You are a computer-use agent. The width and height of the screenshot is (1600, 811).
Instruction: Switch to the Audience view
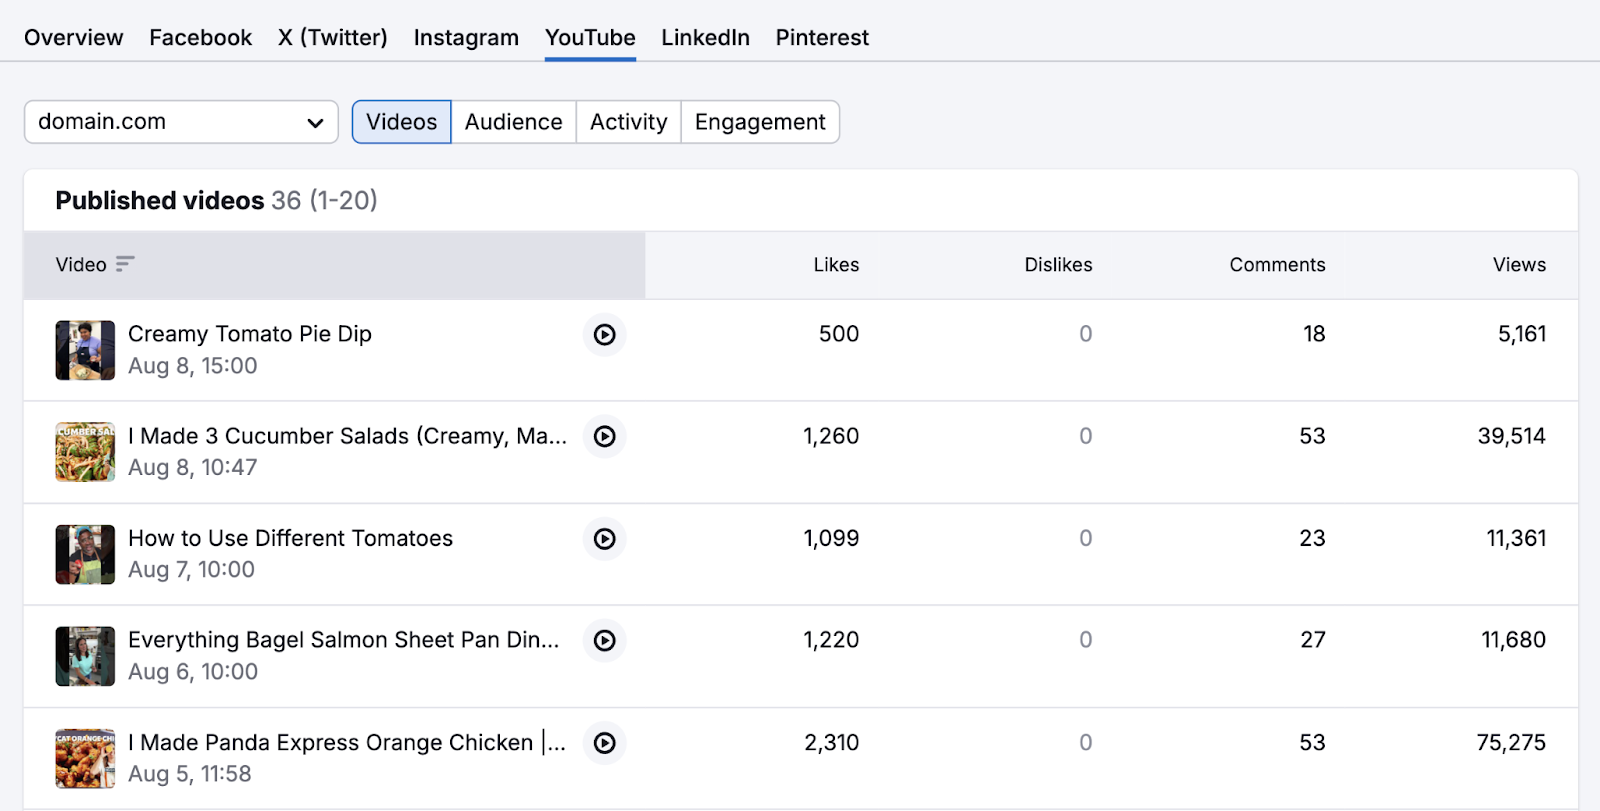pos(513,122)
